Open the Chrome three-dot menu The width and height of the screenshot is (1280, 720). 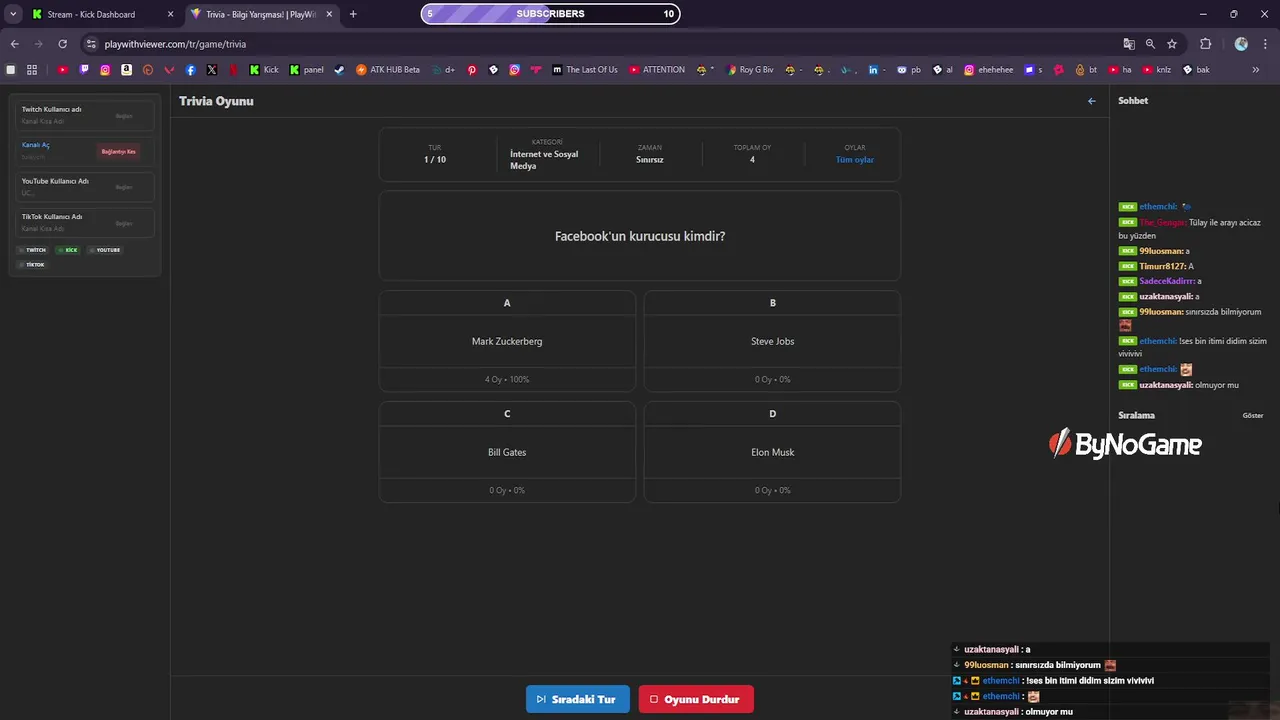click(x=1265, y=44)
